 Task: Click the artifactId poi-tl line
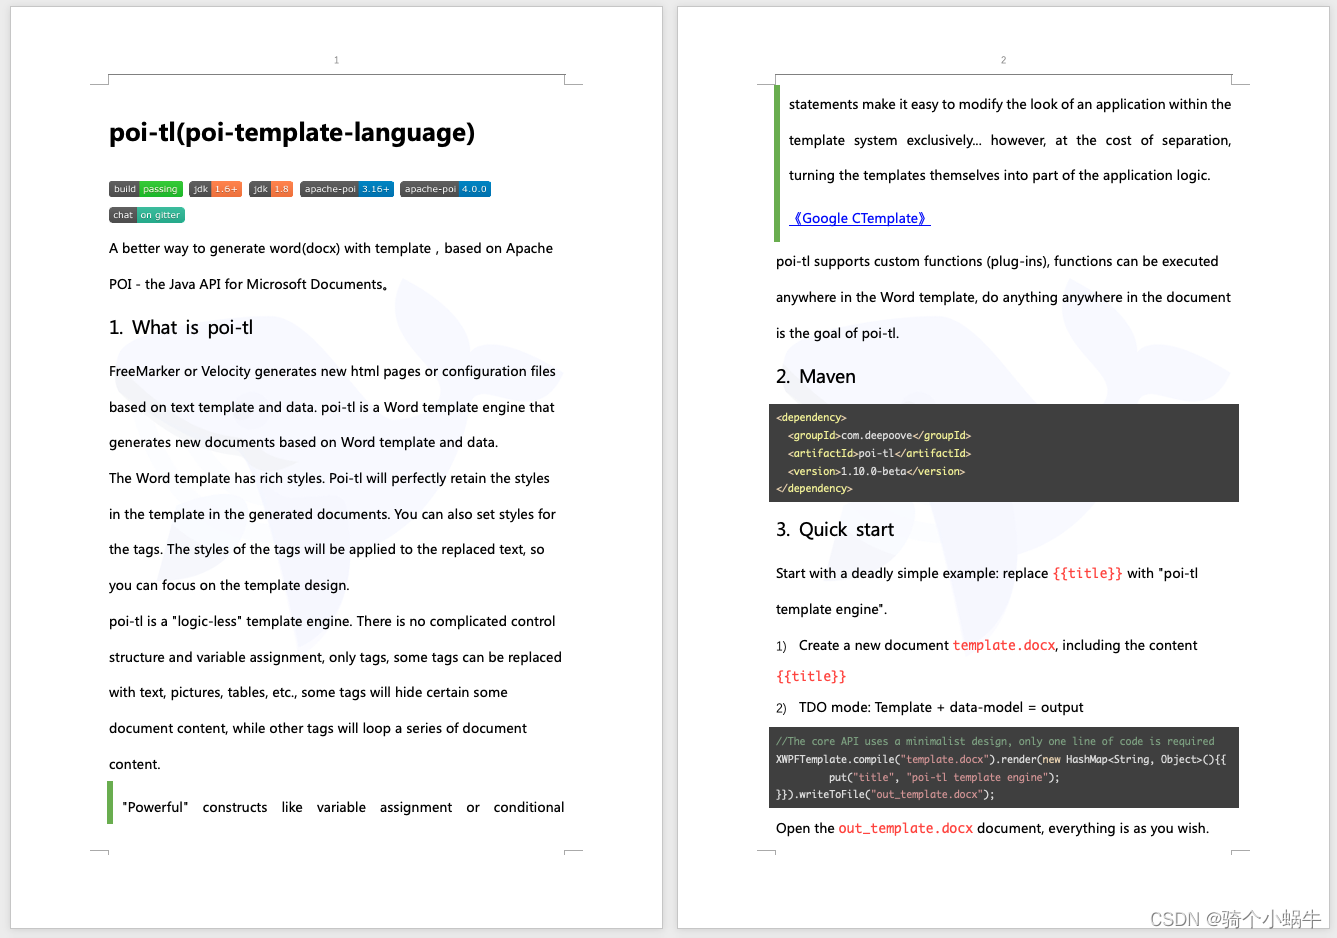pyautogui.click(x=879, y=453)
